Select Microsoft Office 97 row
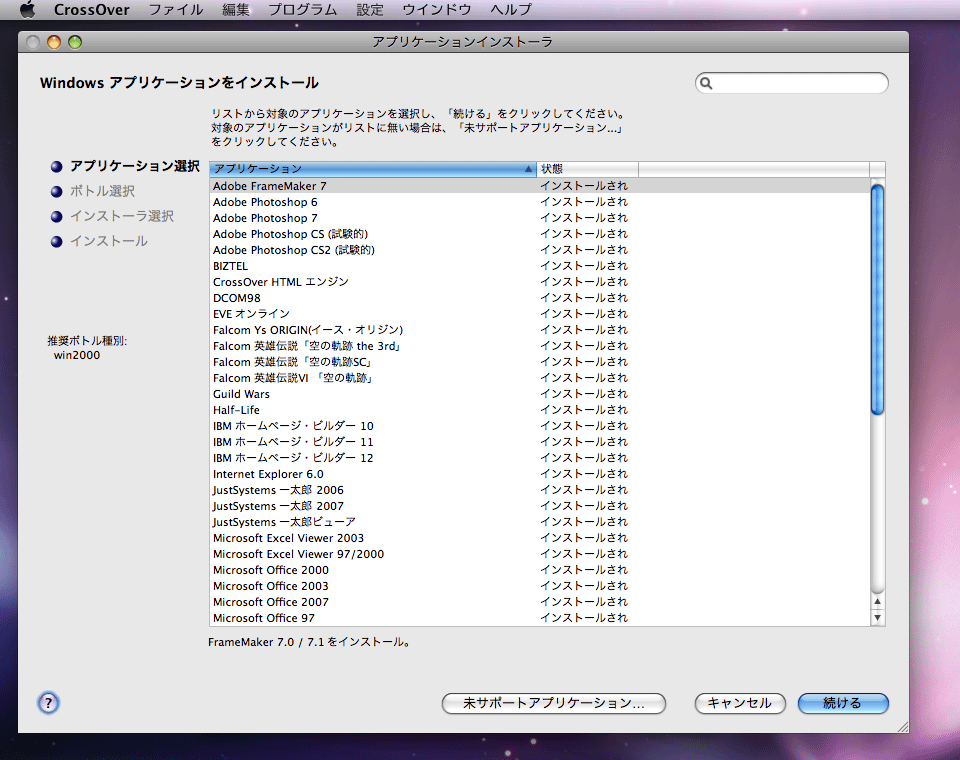 [539, 618]
